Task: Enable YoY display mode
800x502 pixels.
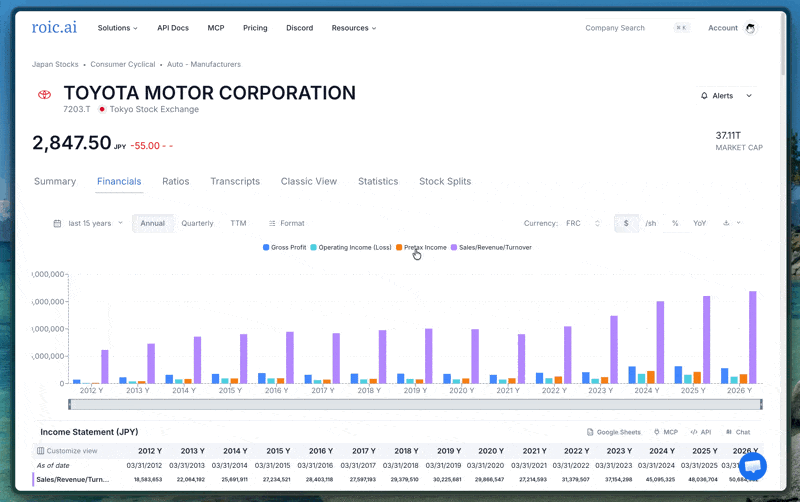Action: (x=699, y=223)
